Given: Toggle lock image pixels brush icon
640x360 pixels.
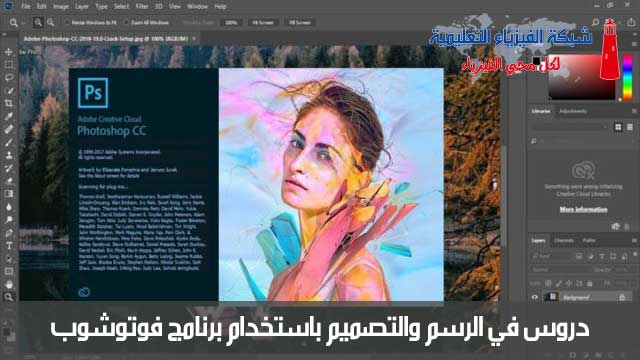Looking at the screenshot, I should point(558,283).
